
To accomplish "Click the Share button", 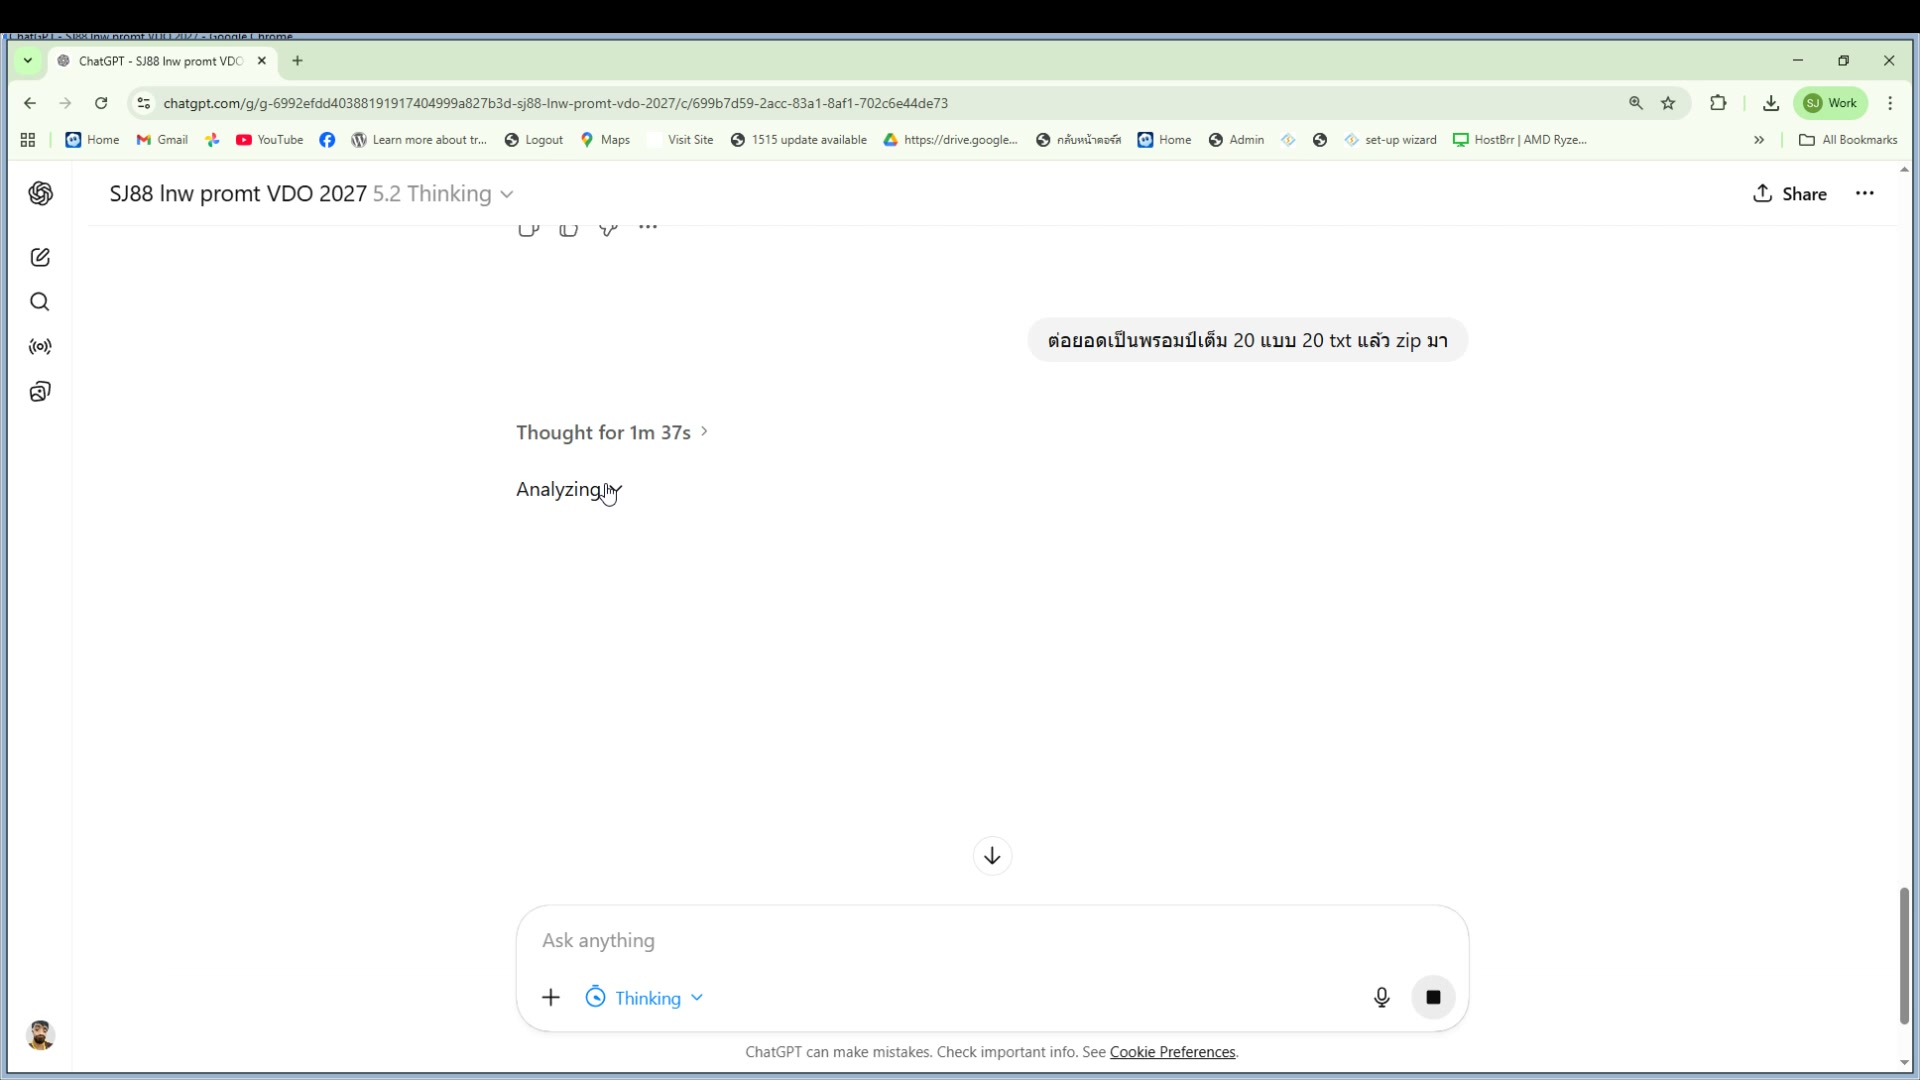I will click(x=1790, y=193).
